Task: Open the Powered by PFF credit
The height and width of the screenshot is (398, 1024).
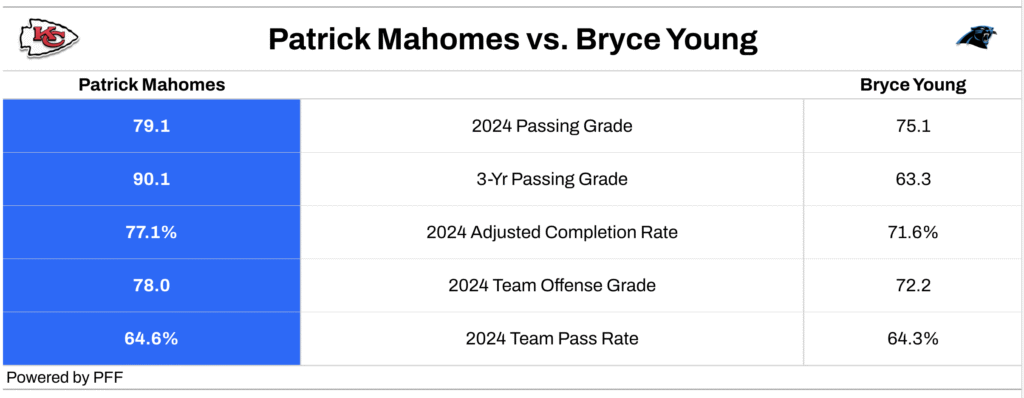Action: pos(65,377)
